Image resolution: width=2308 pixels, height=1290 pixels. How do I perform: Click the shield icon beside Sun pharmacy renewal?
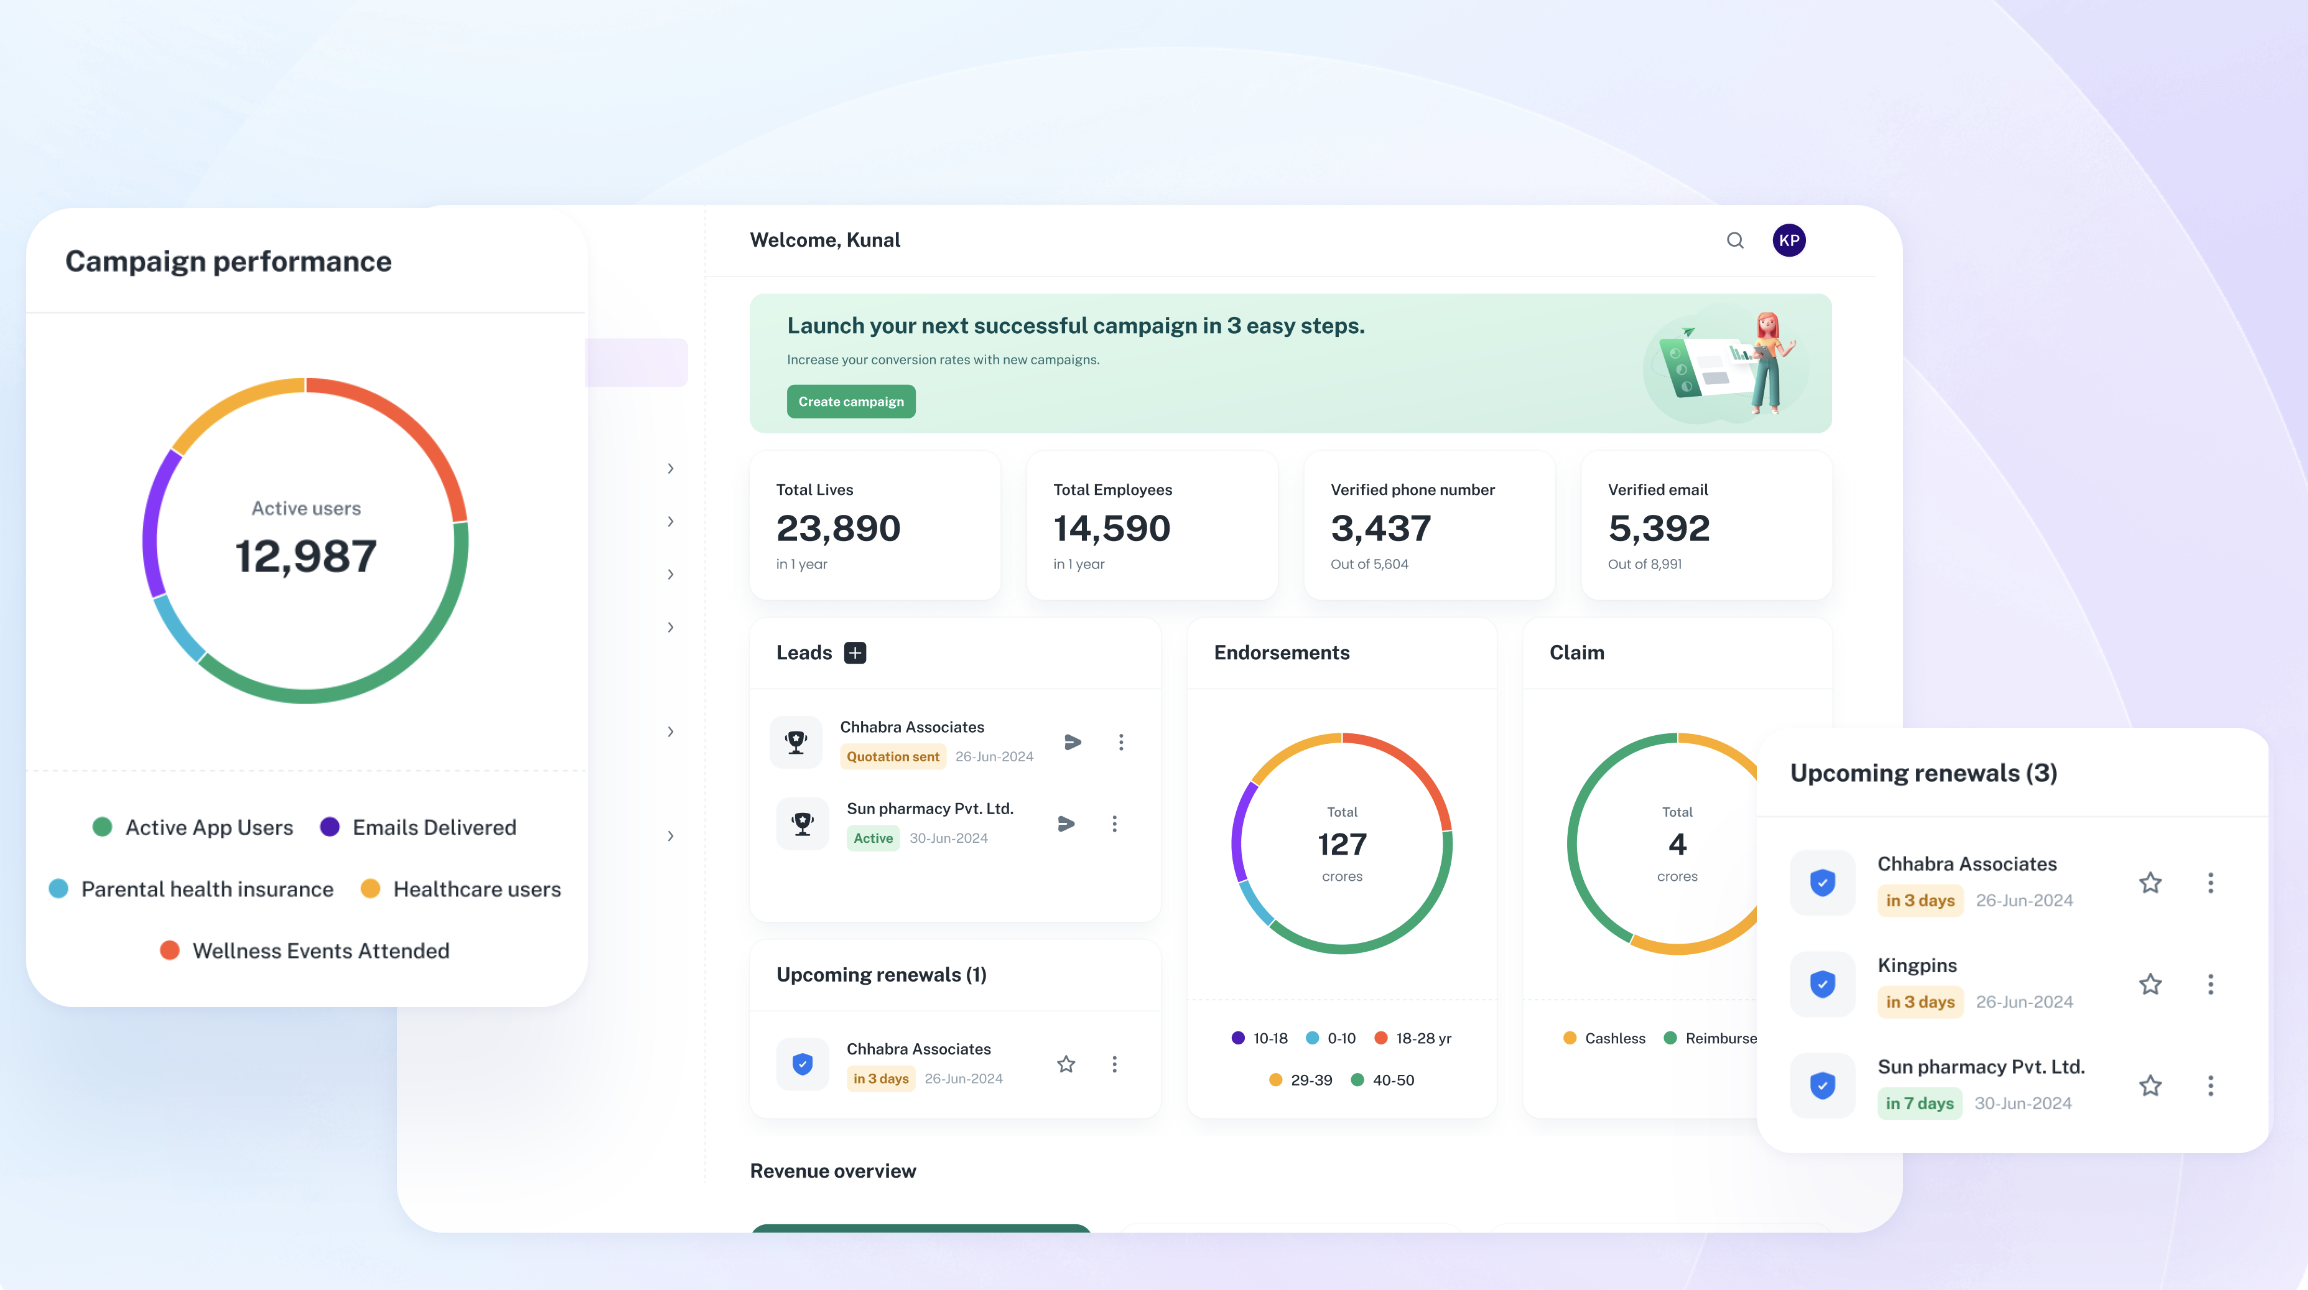point(1822,1086)
